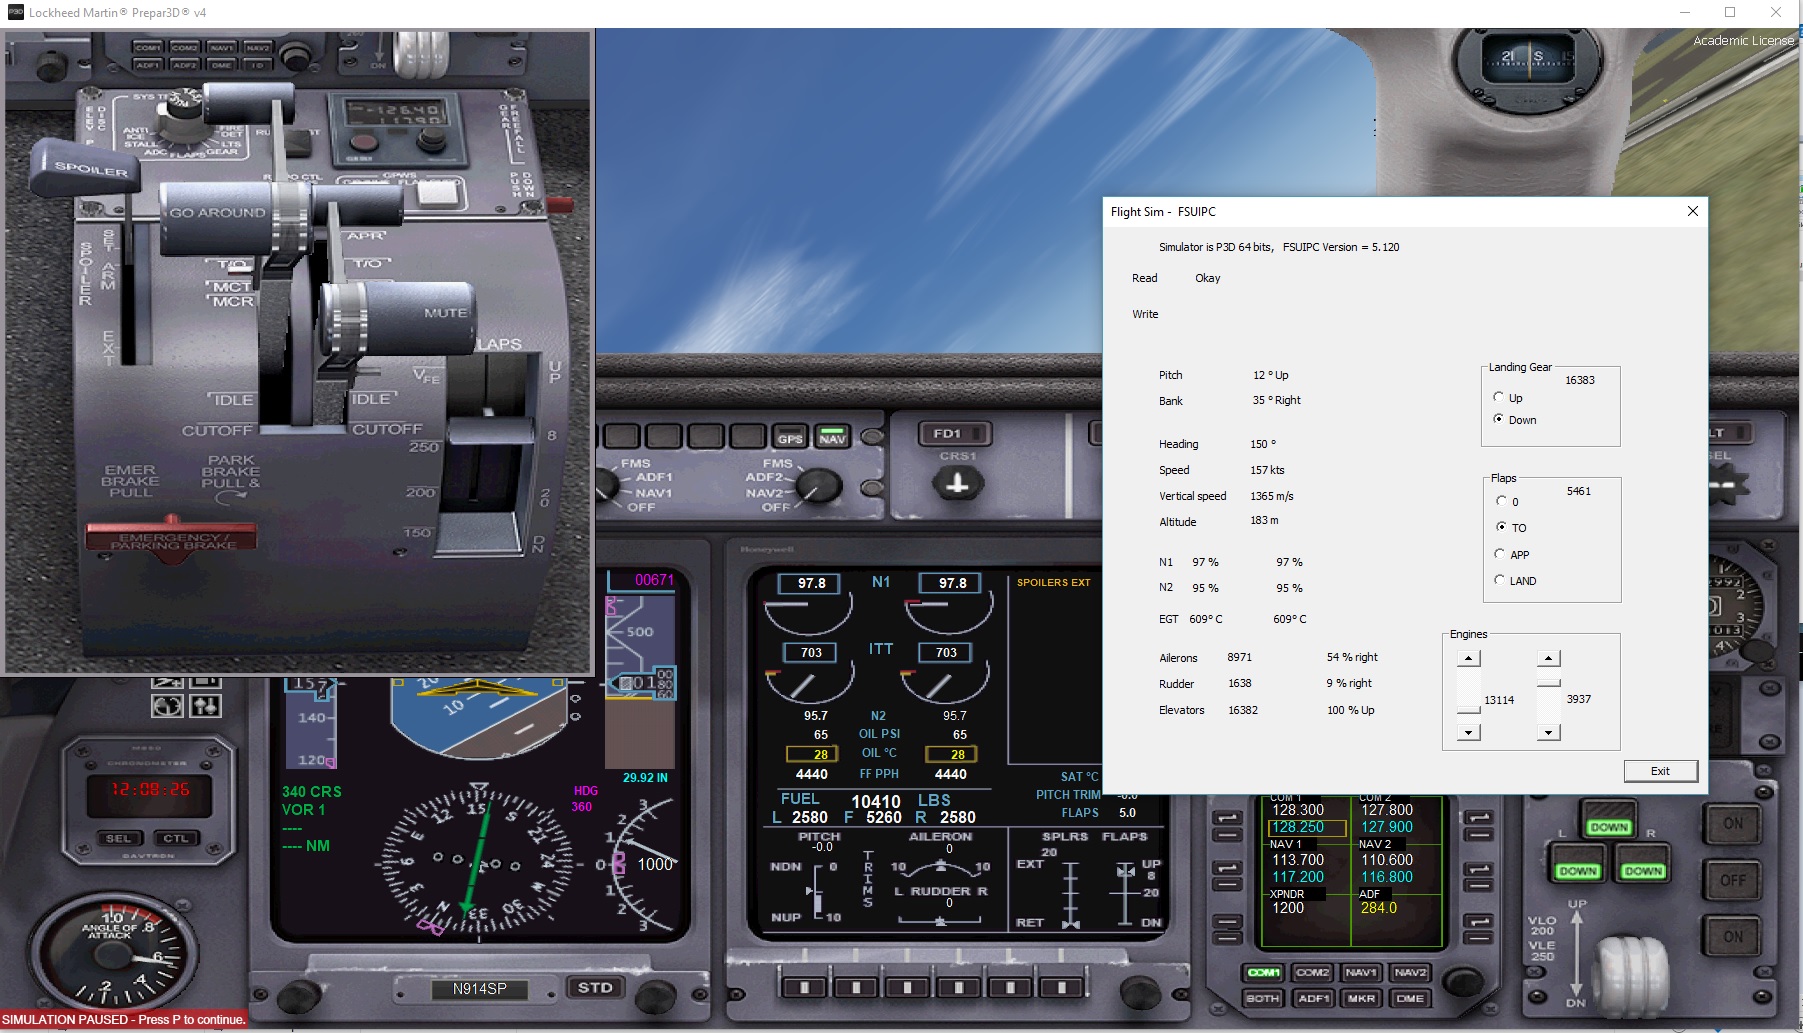Click right engine slider up arrow
Image resolution: width=1803 pixels, height=1033 pixels.
1548,658
